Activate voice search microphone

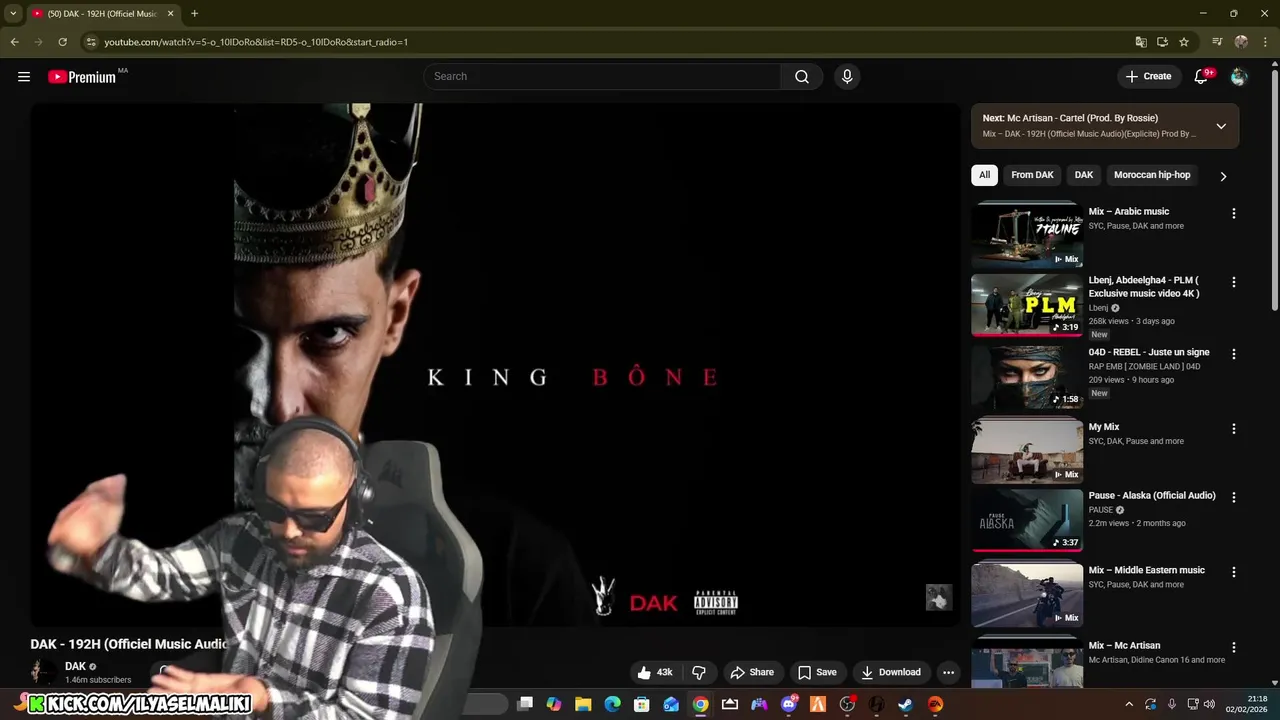coord(847,76)
